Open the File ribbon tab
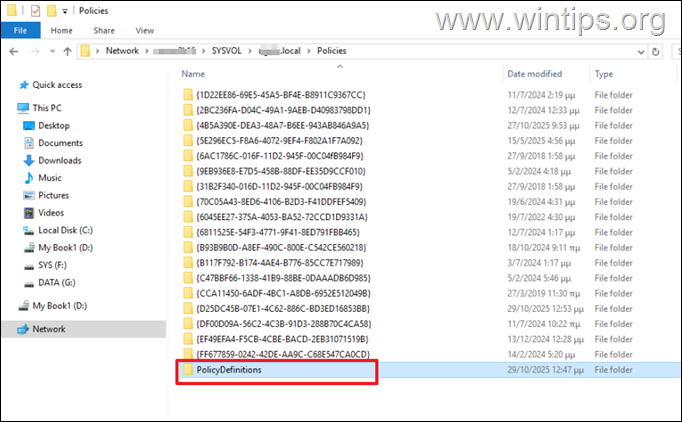Viewport: 682px width, 422px height. (20, 30)
